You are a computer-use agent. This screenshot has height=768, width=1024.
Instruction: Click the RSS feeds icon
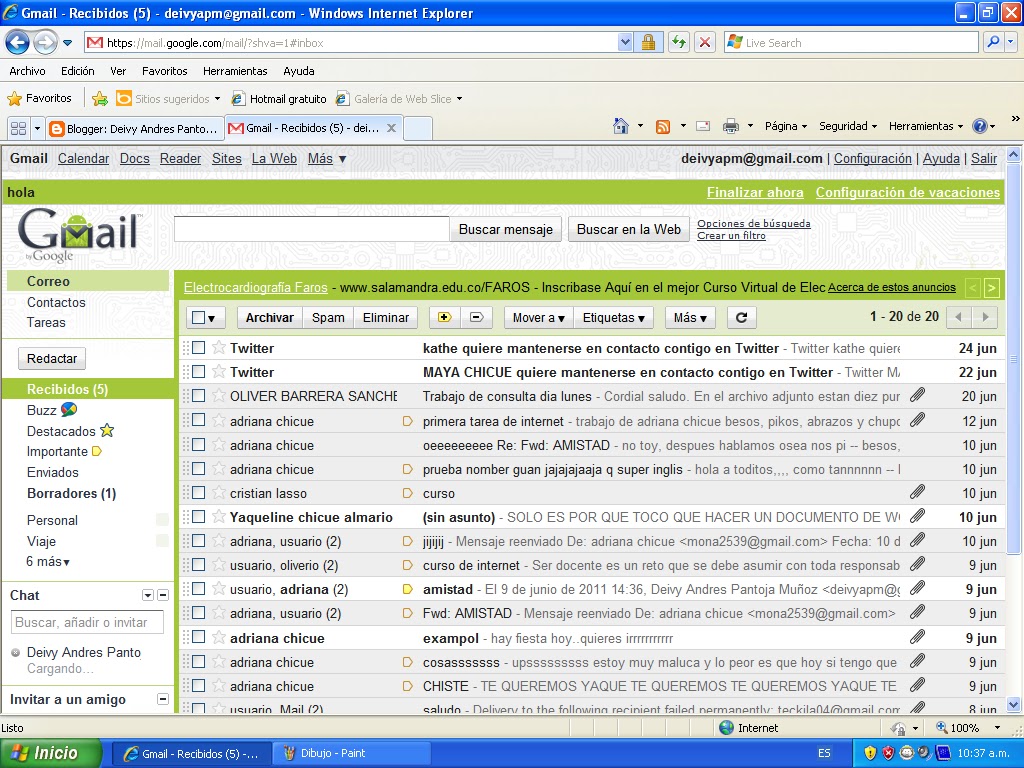[x=663, y=126]
